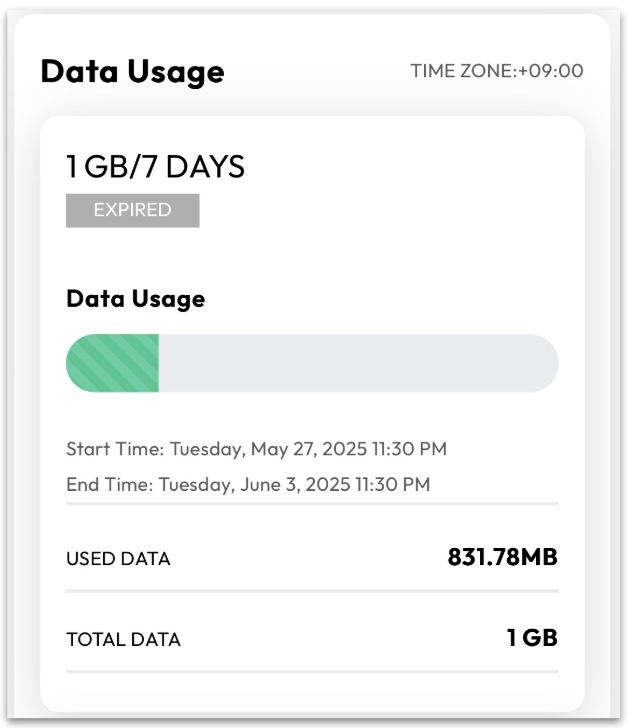Select the 1 GB/7 DAYS plan title
Screen dimensions: 628x728
tap(155, 166)
